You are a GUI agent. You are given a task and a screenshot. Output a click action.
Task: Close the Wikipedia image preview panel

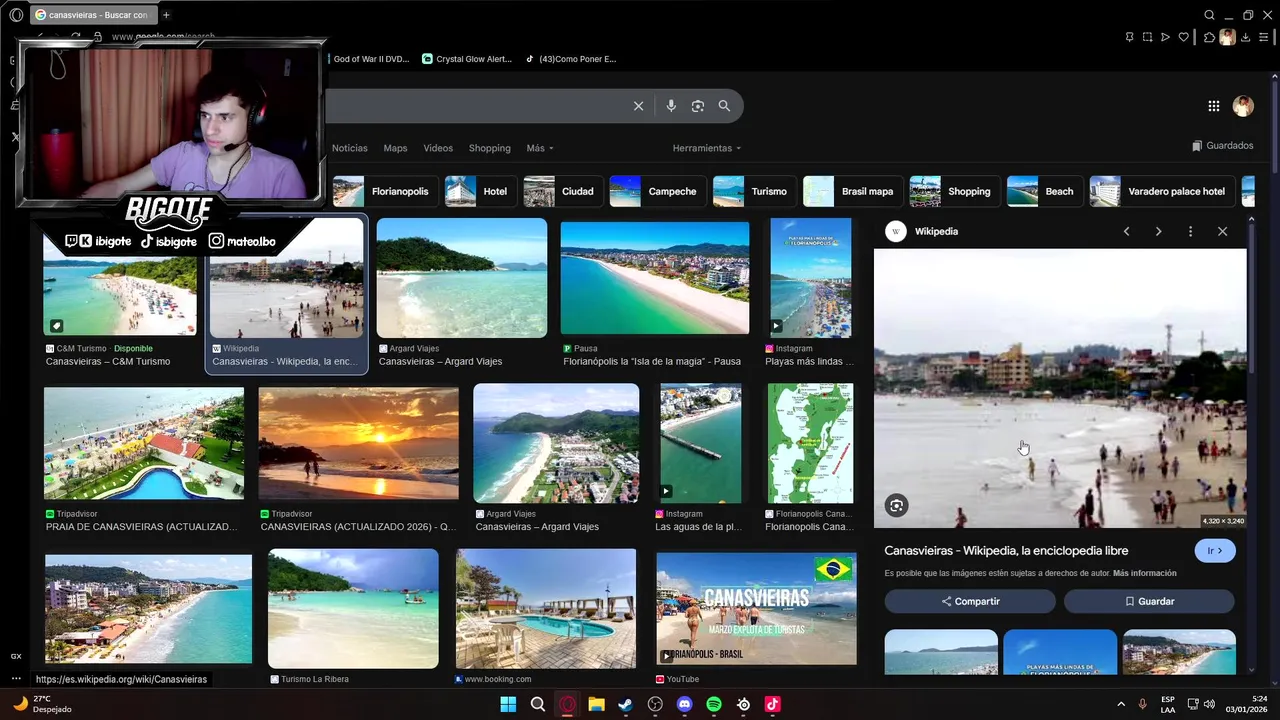(x=1222, y=231)
